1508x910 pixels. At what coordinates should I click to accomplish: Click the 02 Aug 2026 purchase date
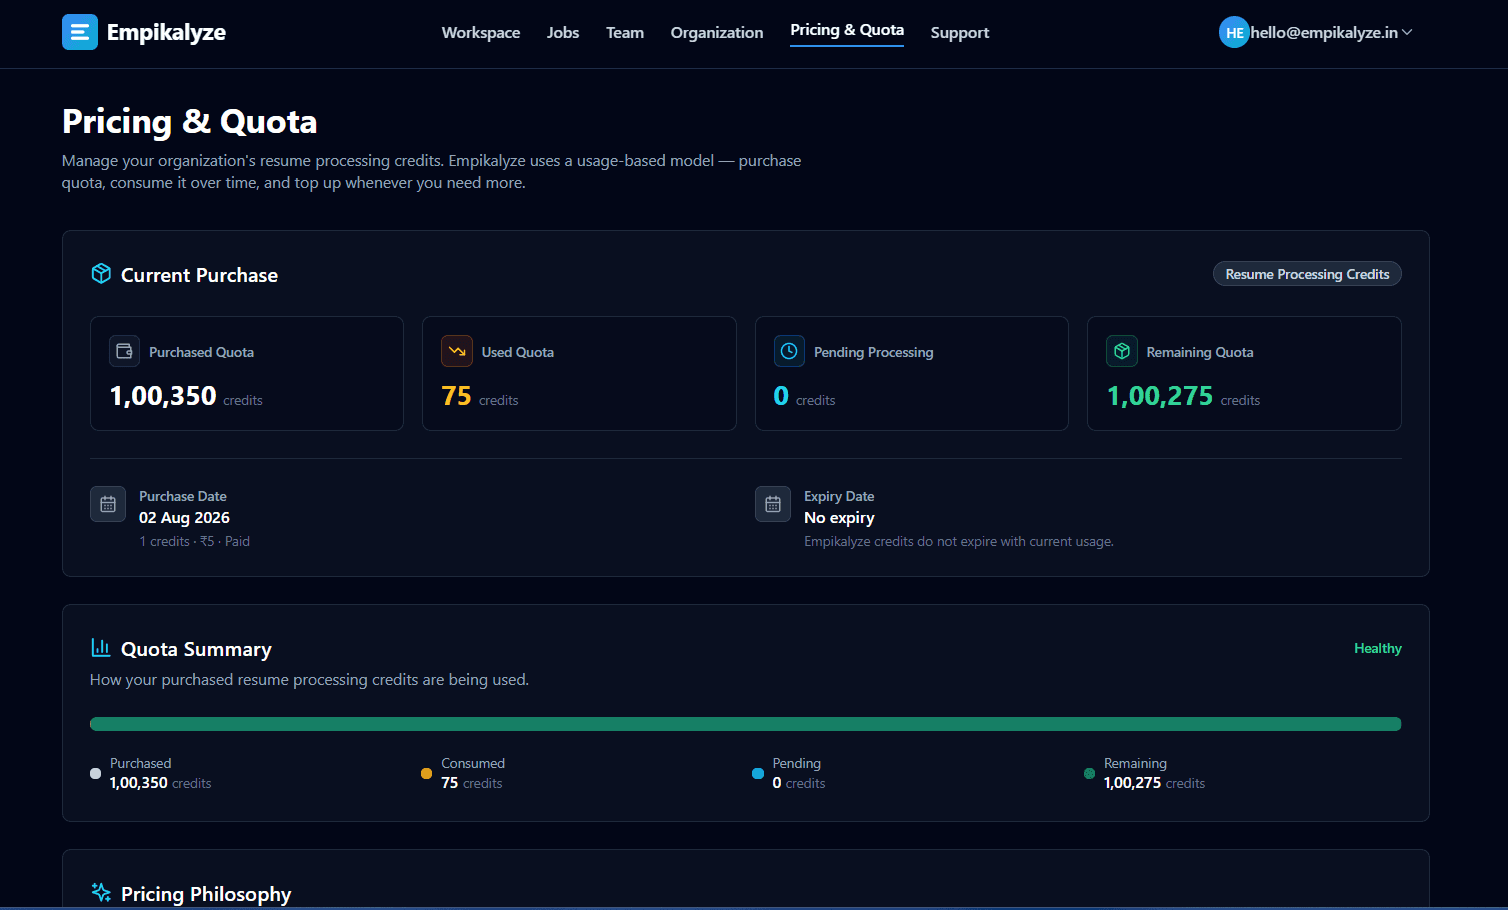pos(184,518)
